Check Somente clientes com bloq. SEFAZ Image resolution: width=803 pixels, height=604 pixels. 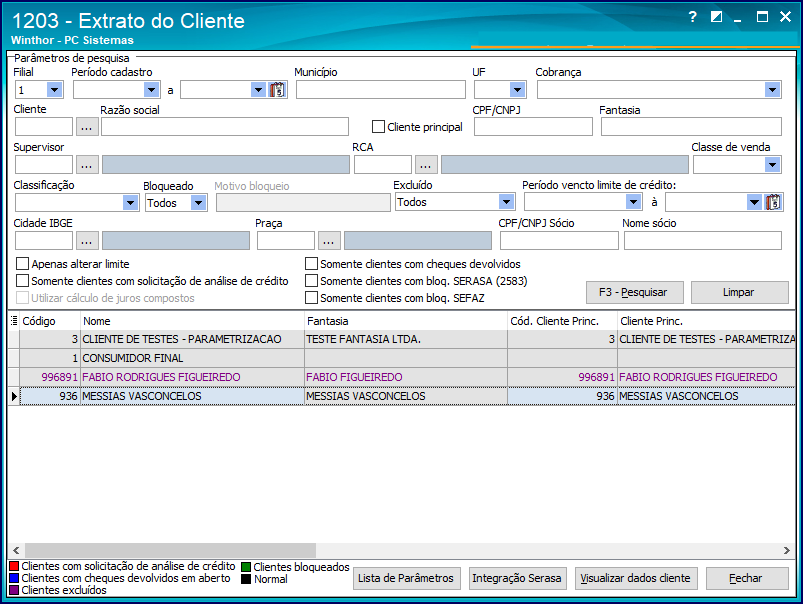311,298
